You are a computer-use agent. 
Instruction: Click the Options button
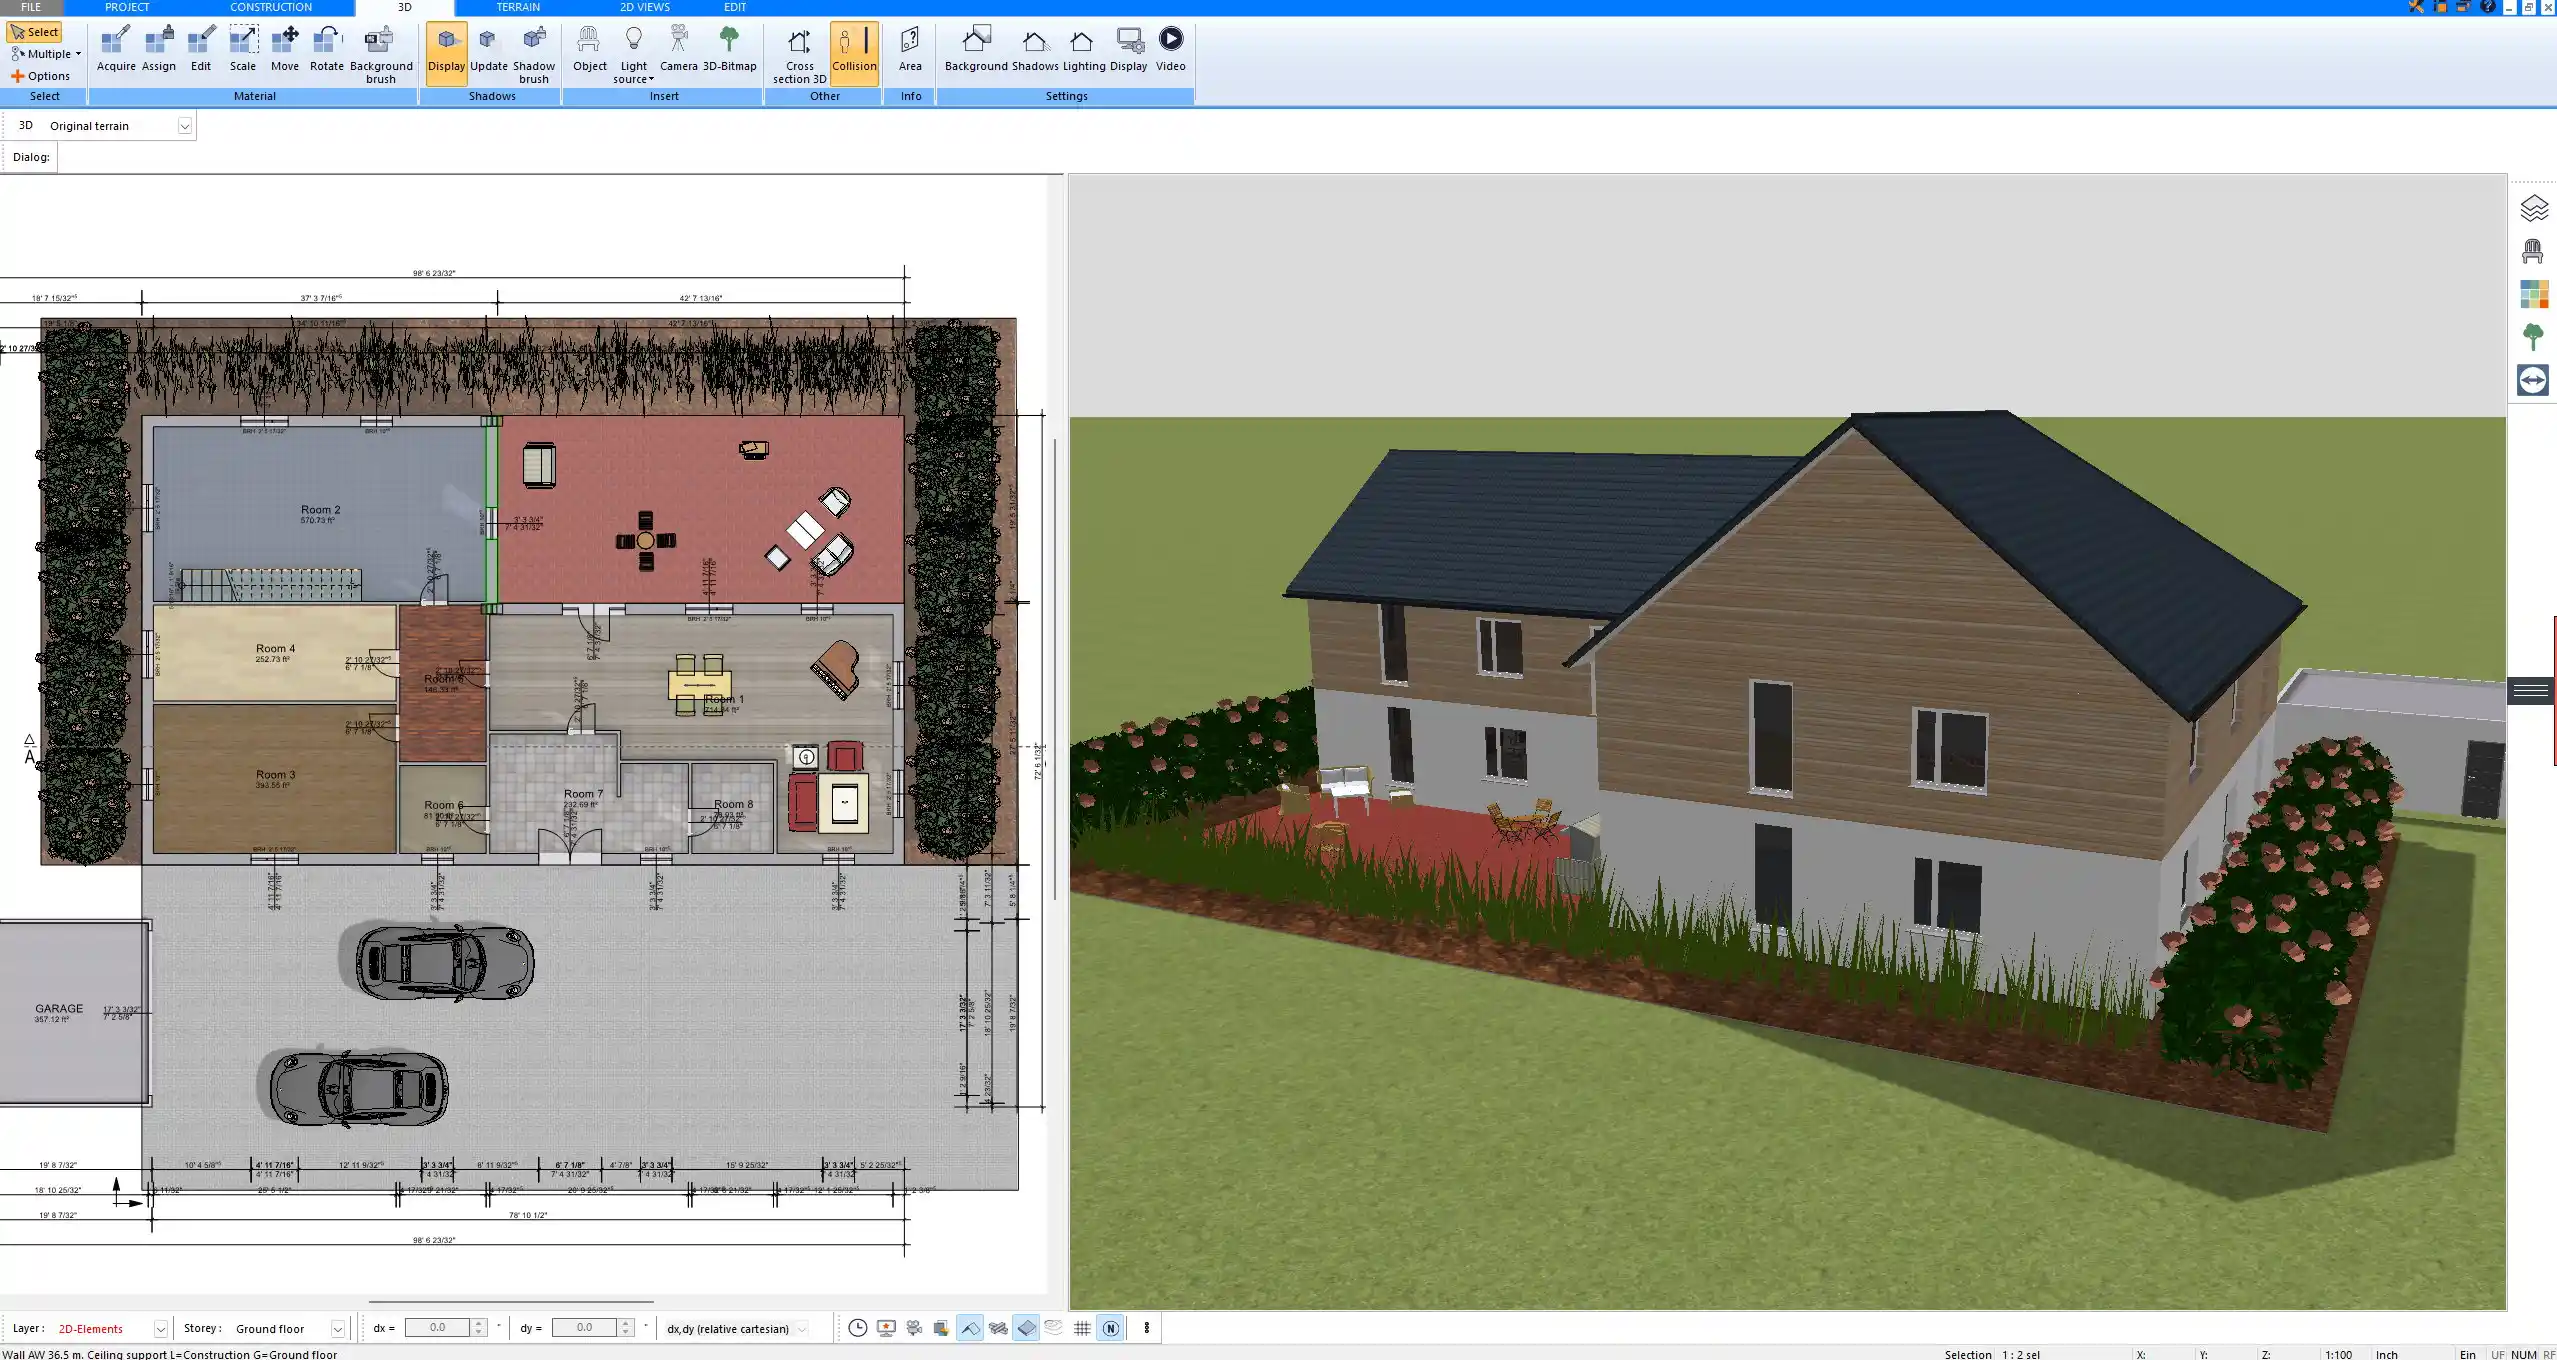click(x=41, y=76)
